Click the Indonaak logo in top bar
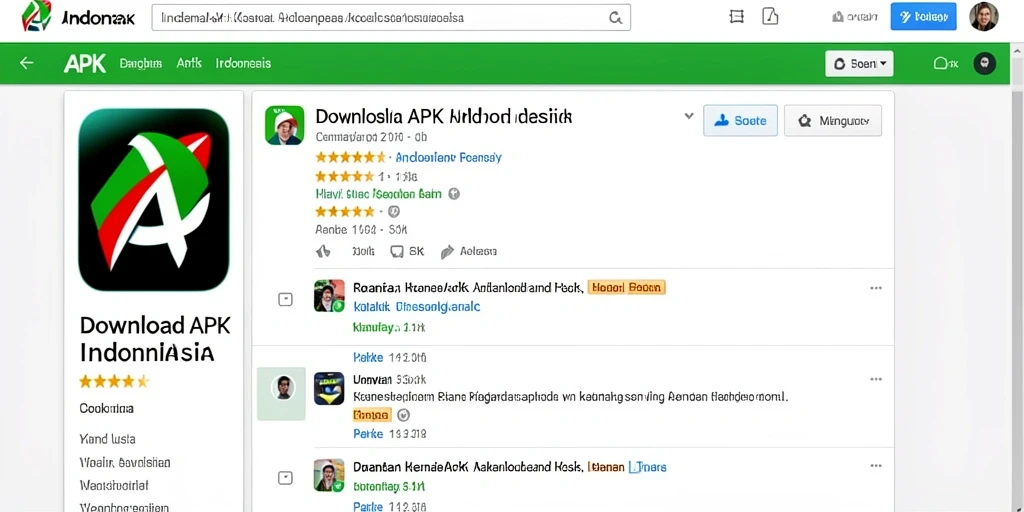1024x512 pixels. 78,18
